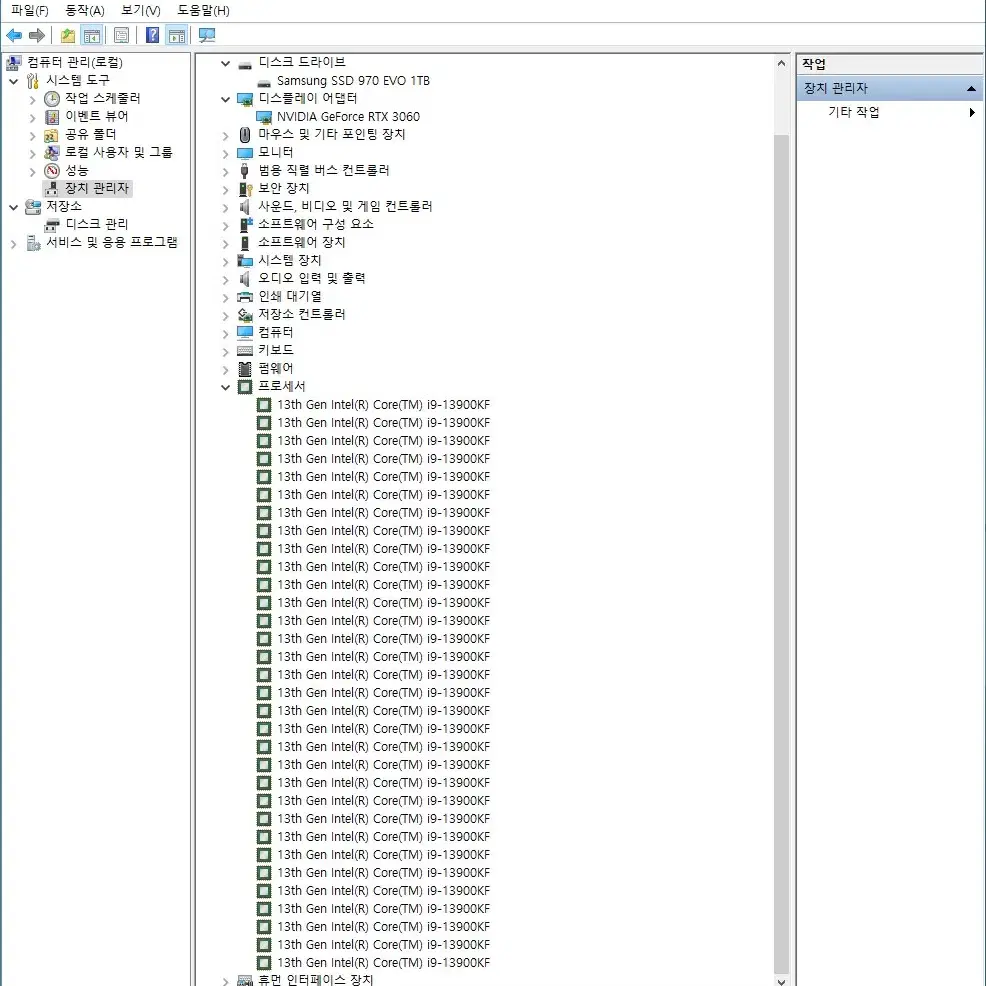Select 소프트웨어 장치 category label
The height and width of the screenshot is (986, 986).
point(301,242)
